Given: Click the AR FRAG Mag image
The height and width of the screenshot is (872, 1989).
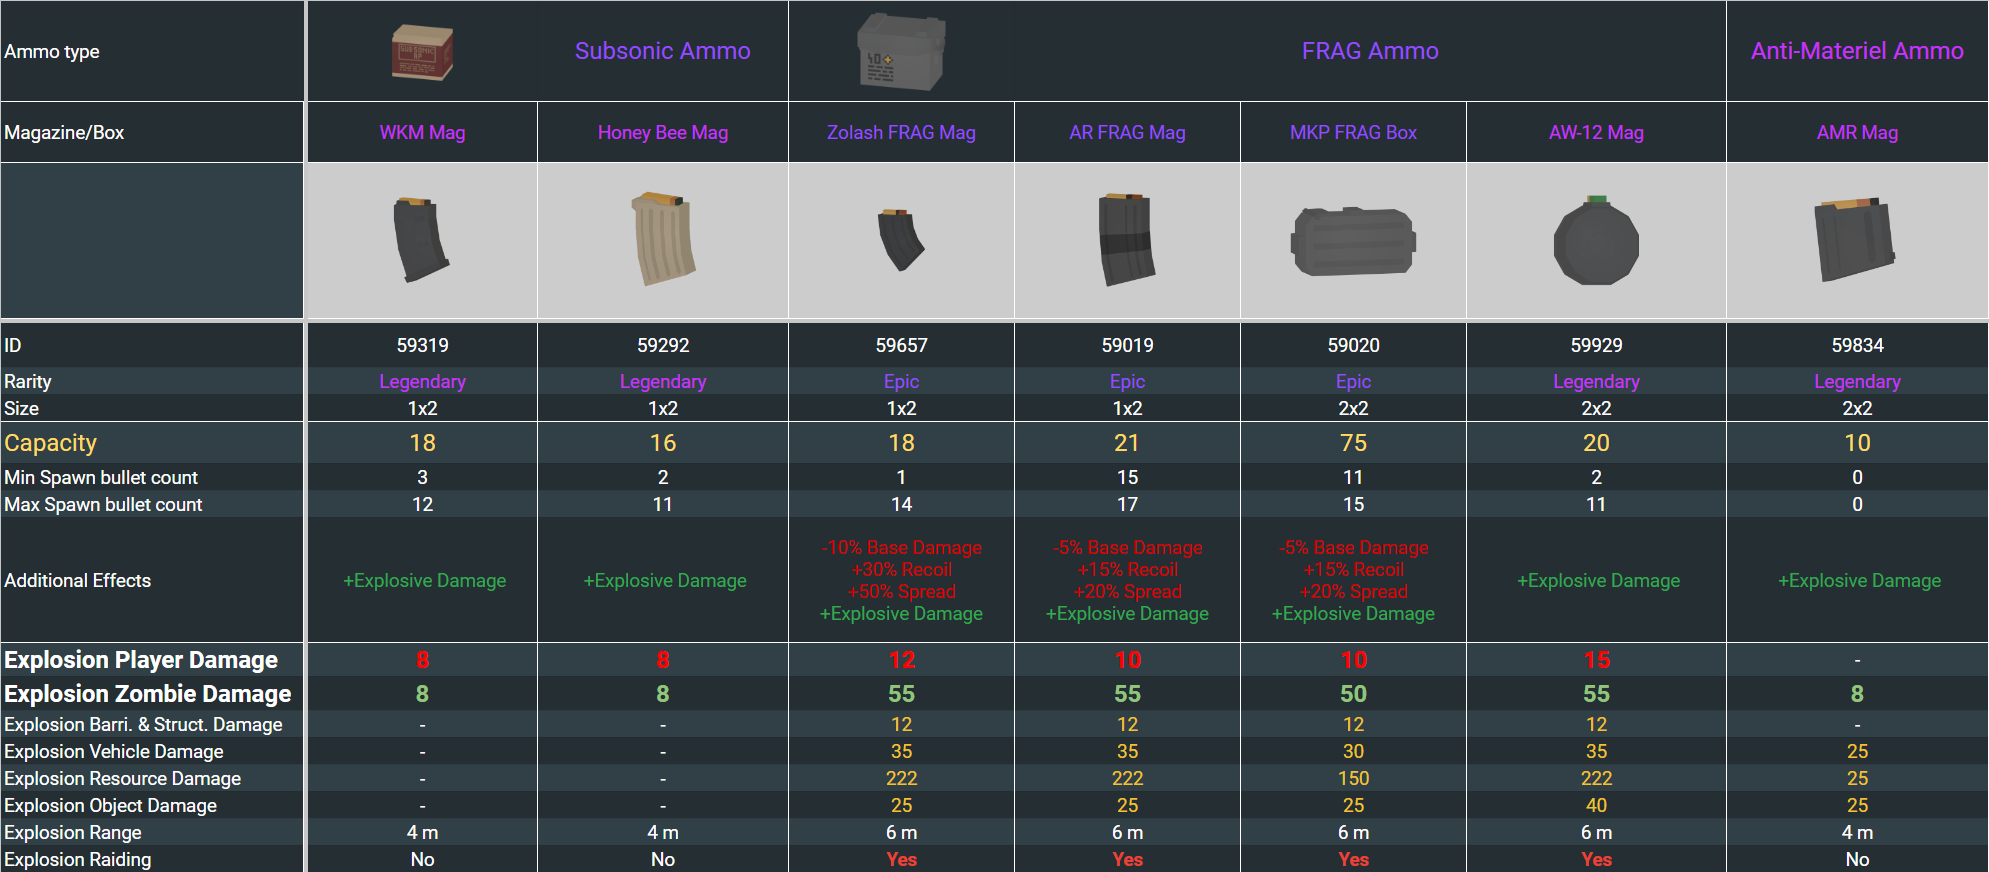Looking at the screenshot, I should 1127,240.
